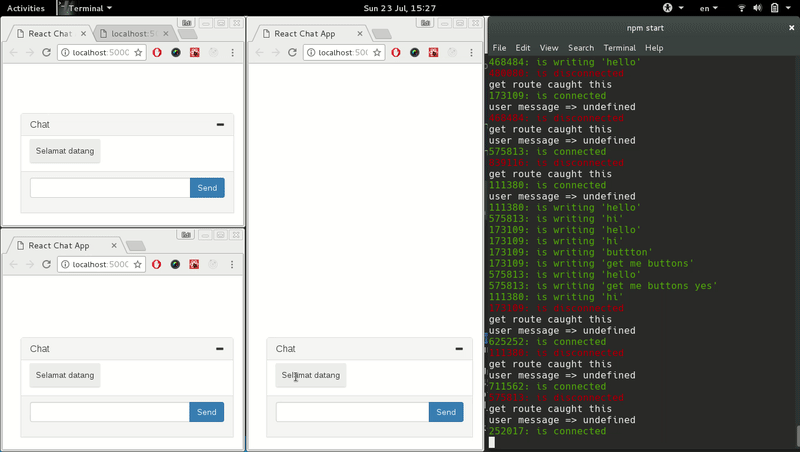This screenshot has width=800, height=452.
Task: Close React Chat App tab in middle browser
Action: (360, 34)
